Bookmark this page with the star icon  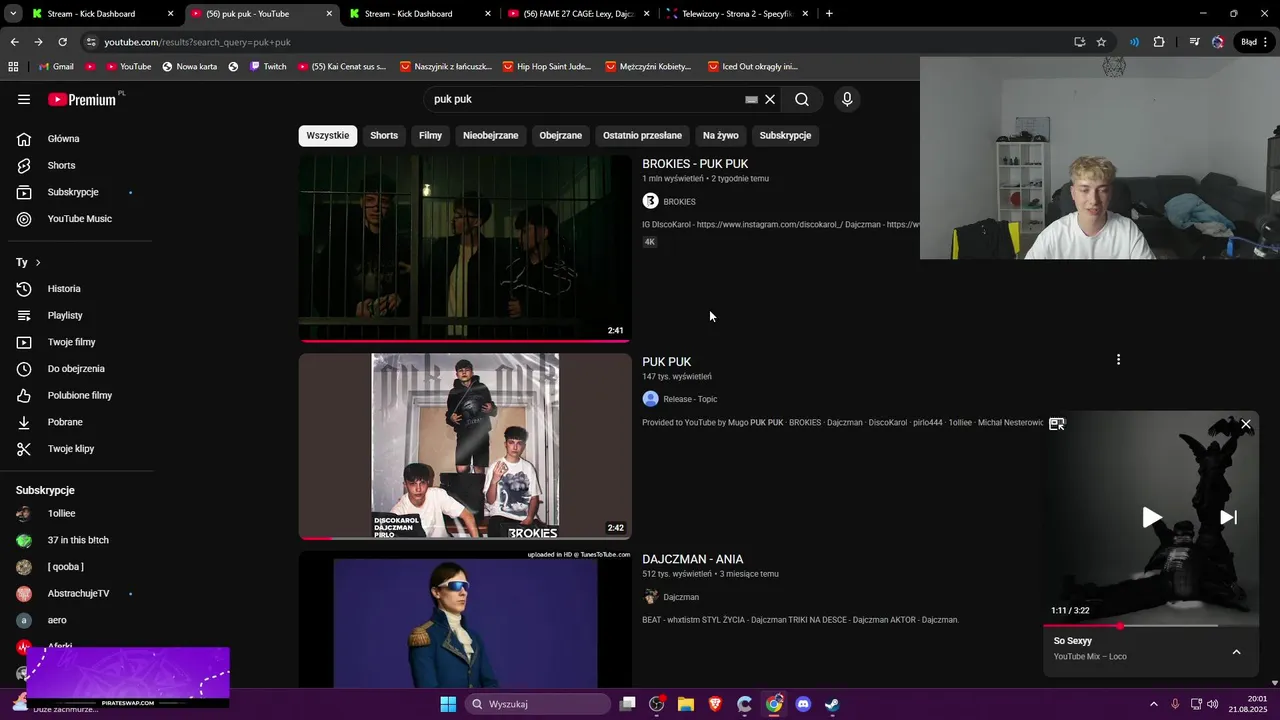pos(1101,42)
